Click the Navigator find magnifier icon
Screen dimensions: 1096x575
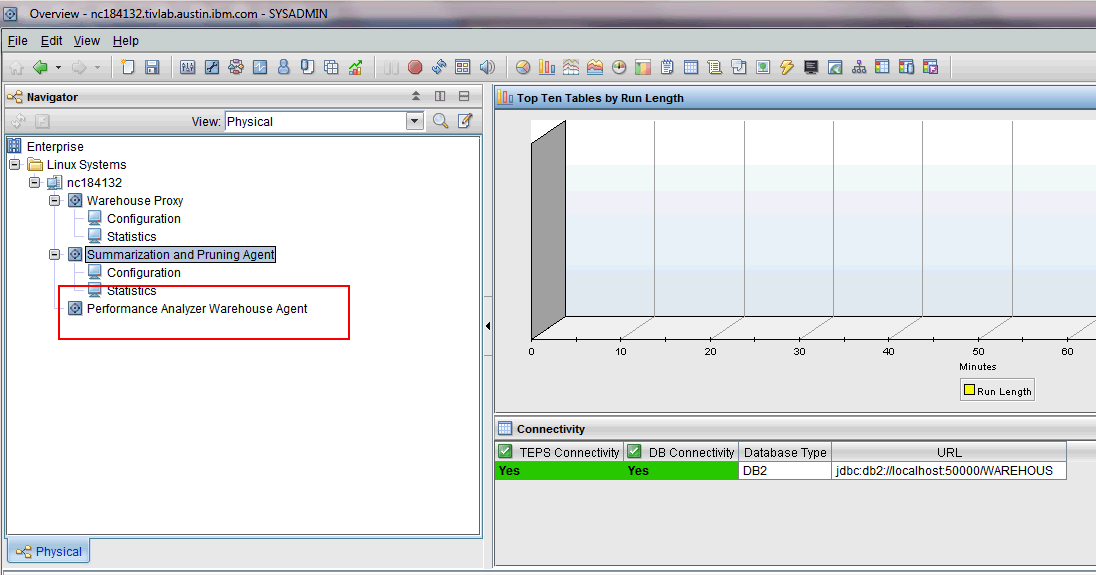click(x=440, y=121)
